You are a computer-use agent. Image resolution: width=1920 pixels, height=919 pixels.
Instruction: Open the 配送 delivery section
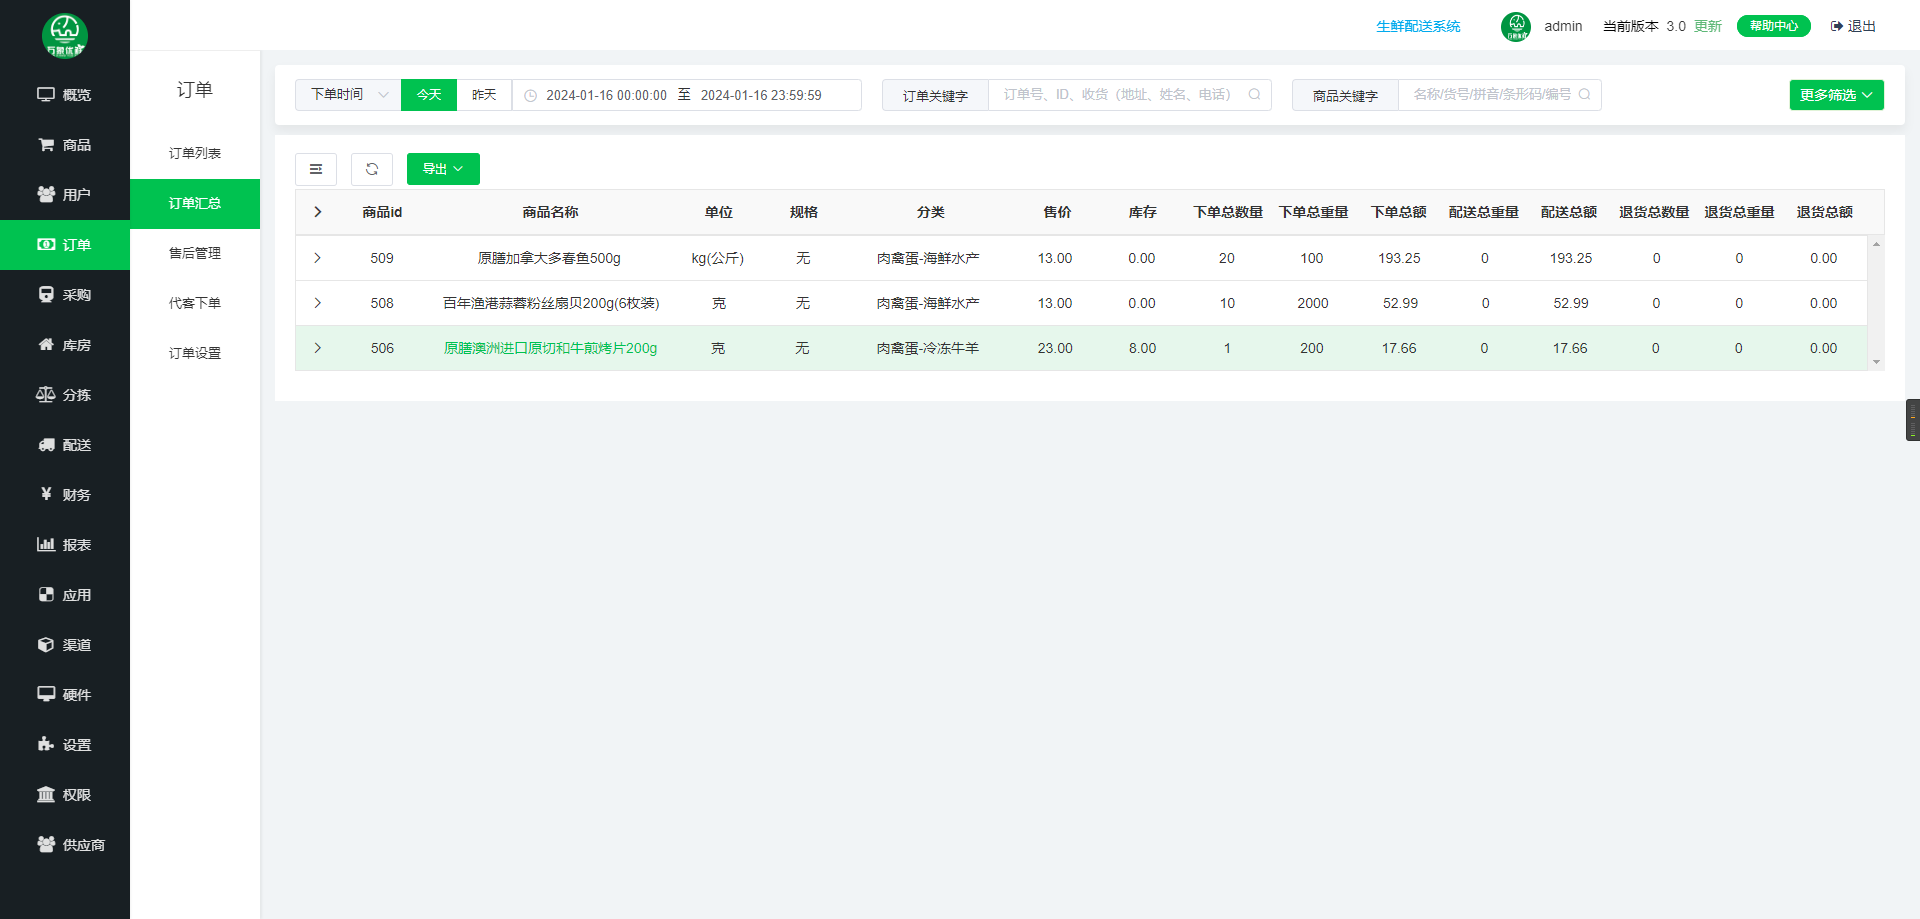tap(65, 445)
